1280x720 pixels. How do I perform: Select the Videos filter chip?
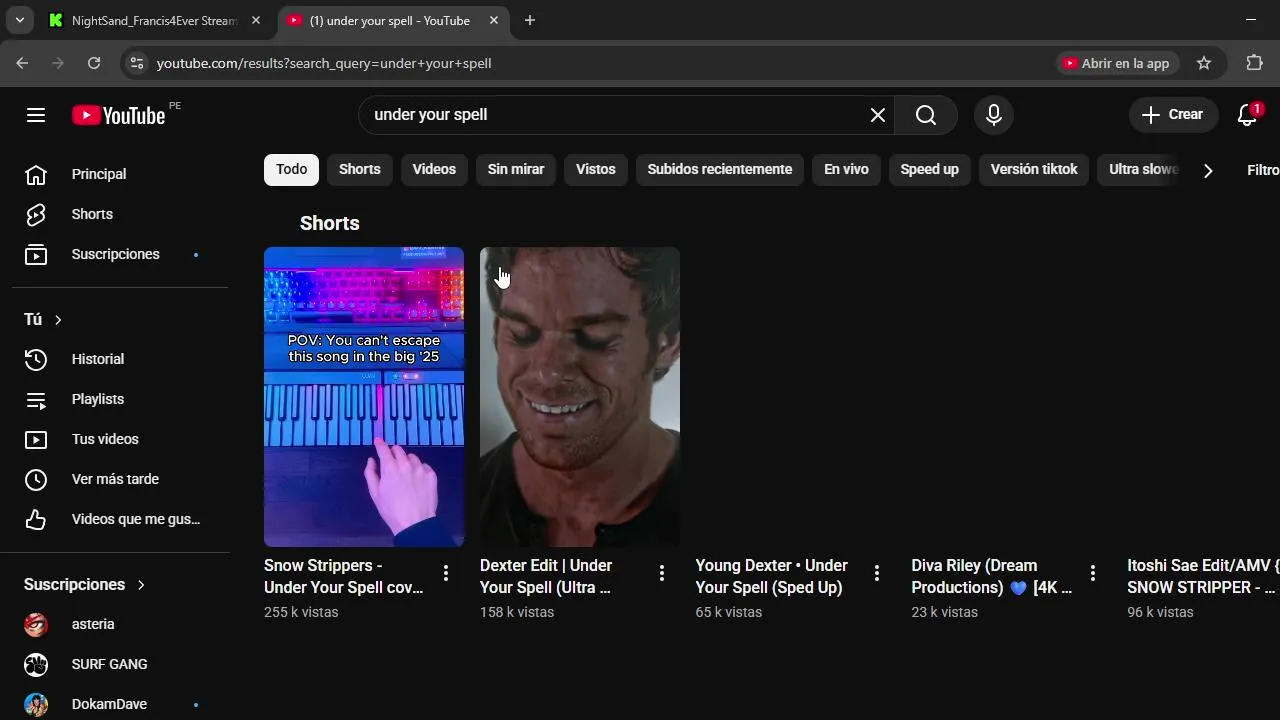tap(434, 169)
